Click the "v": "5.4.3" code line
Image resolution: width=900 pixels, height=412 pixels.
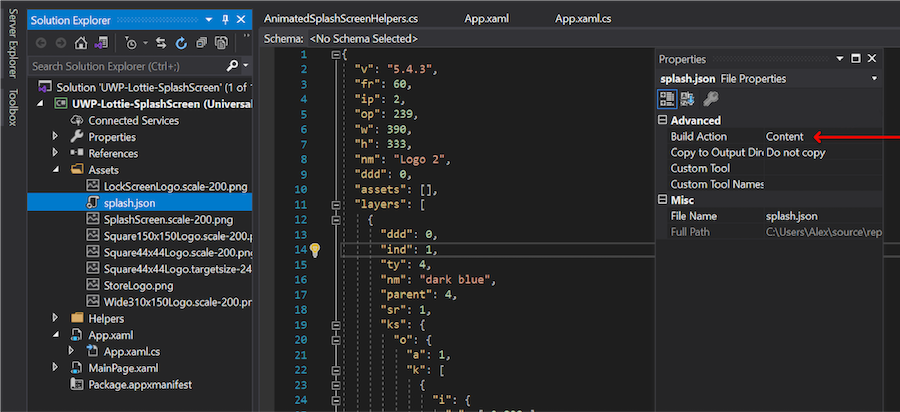coord(396,70)
